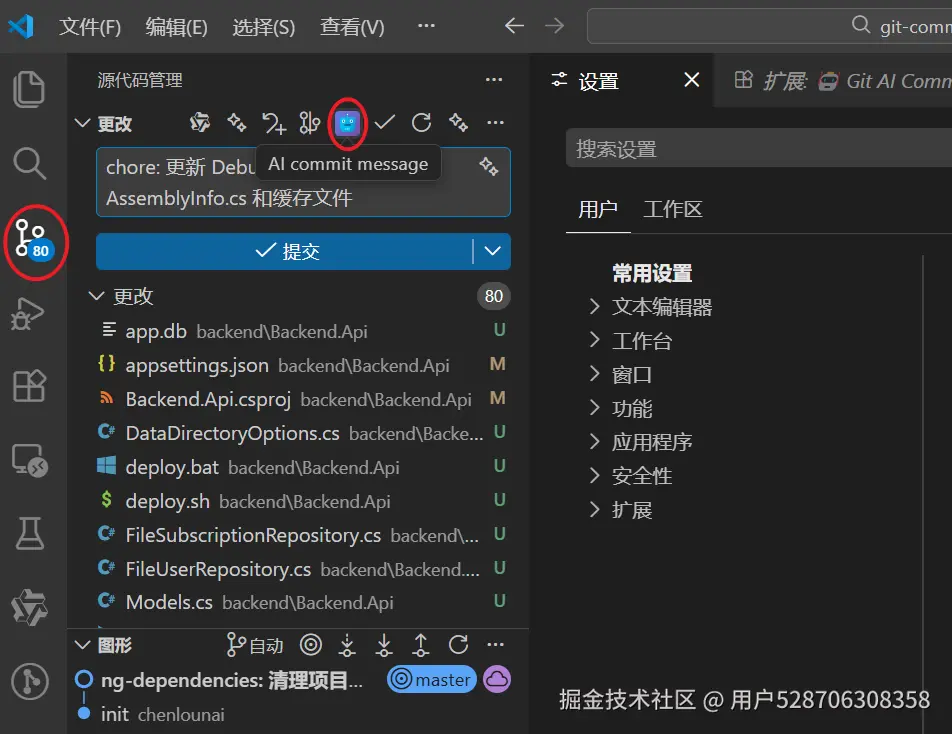Open the 编辑(E) menu
The height and width of the screenshot is (734, 952).
click(177, 27)
